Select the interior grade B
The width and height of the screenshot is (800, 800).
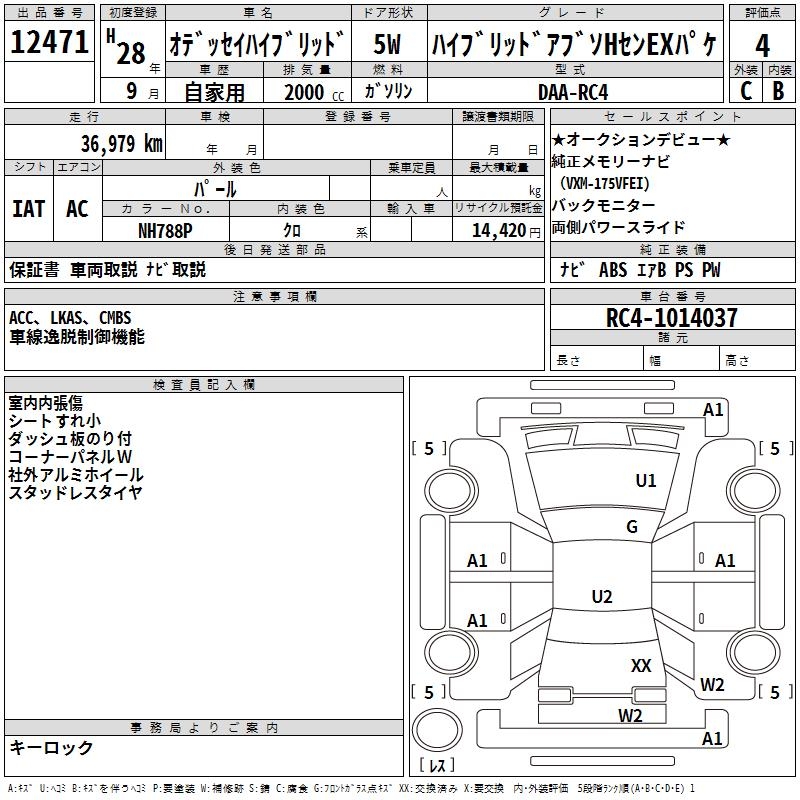[x=778, y=91]
